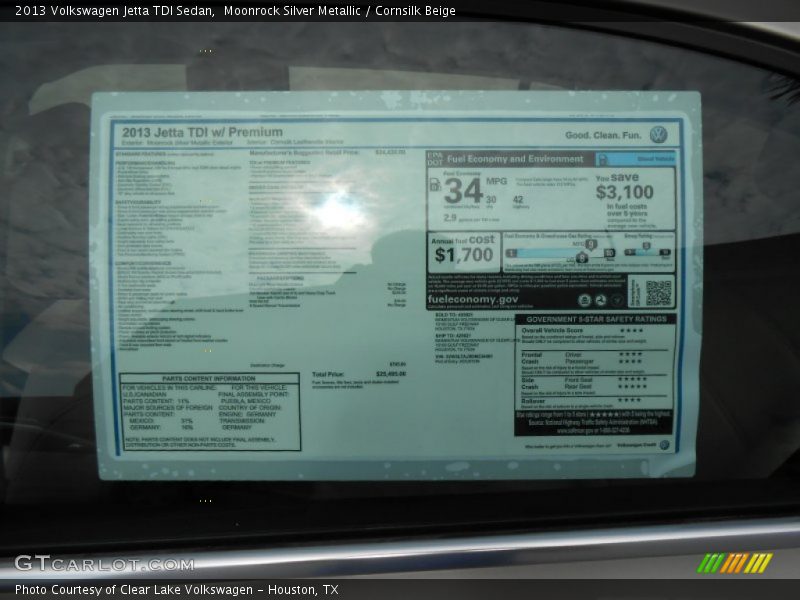Click the small Volkswagen Credit logo
This screenshot has height=600, width=800.
tap(664, 445)
